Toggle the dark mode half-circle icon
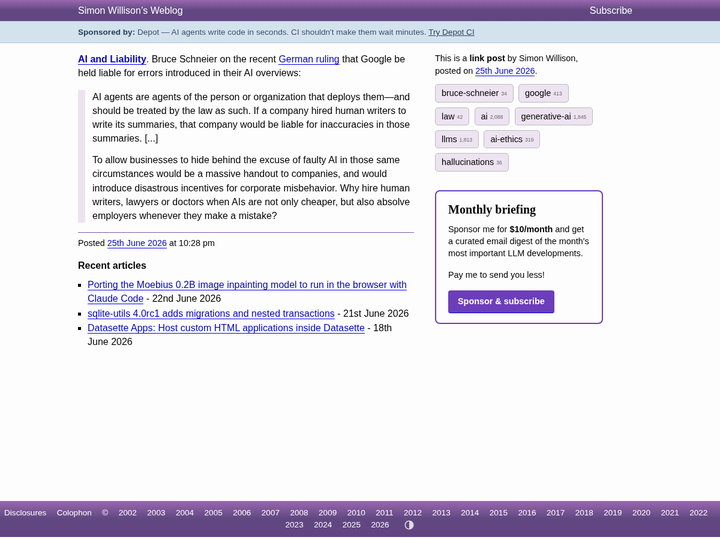The height and width of the screenshot is (540, 720). [409, 525]
